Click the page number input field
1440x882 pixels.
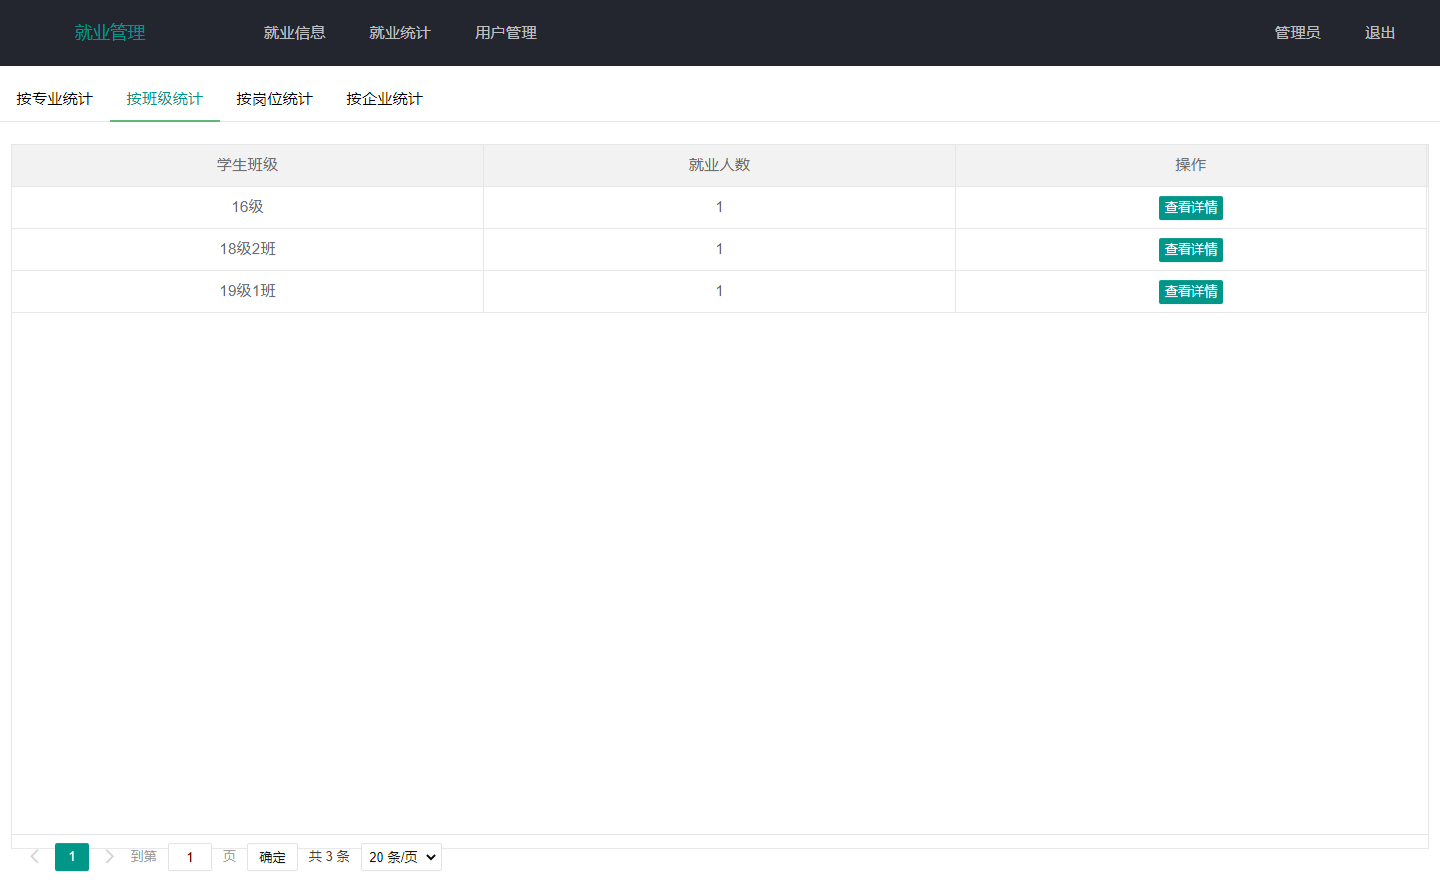pyautogui.click(x=190, y=857)
